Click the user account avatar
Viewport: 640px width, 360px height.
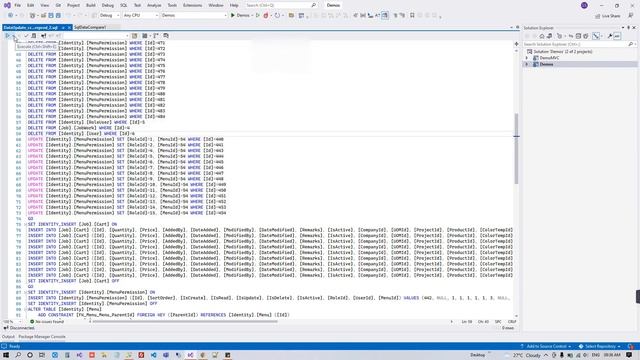(584, 5)
